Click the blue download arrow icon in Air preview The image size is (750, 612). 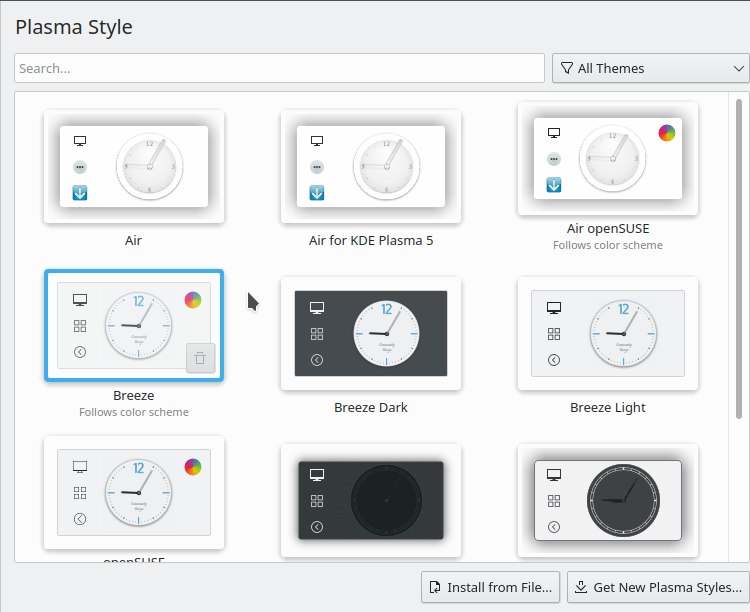[80, 193]
